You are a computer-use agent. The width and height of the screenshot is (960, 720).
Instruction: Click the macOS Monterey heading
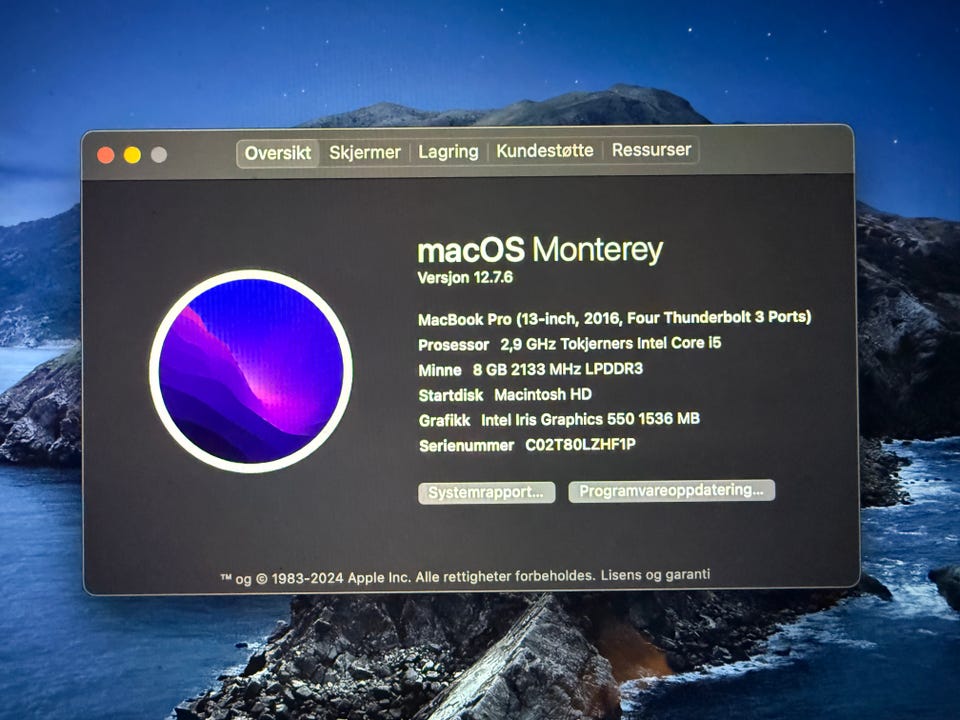[x=540, y=249]
